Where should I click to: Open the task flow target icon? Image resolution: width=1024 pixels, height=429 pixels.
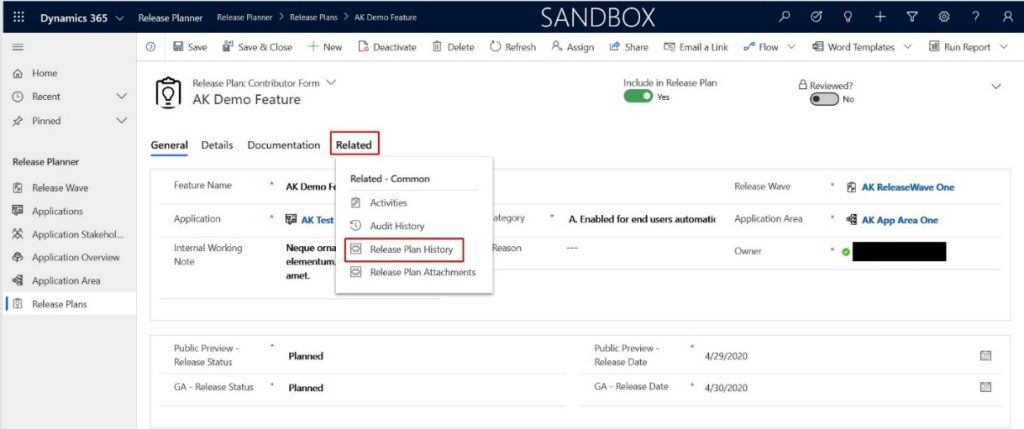click(x=816, y=18)
